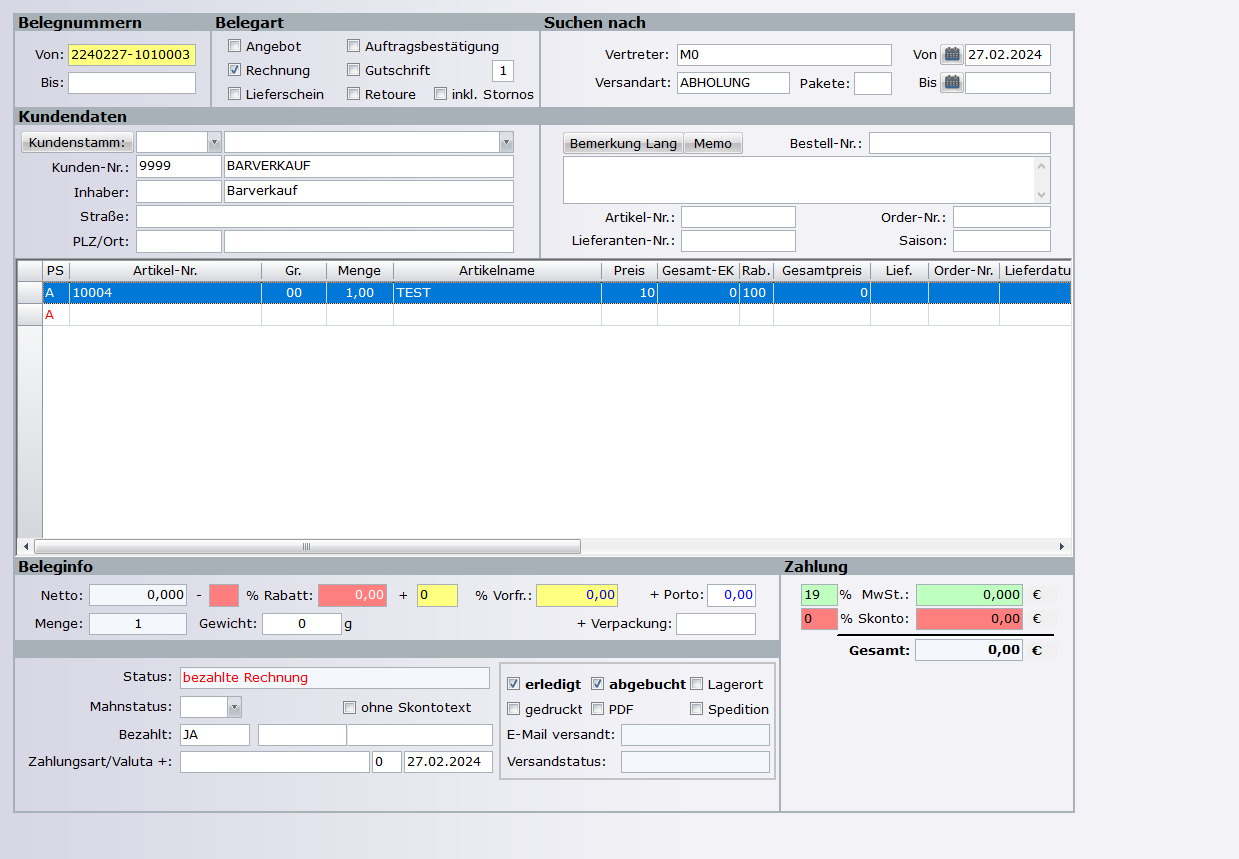Viewport: 1239px width, 859px height.
Task: Click the table scrollbar left arrow
Action: pyautogui.click(x=25, y=547)
